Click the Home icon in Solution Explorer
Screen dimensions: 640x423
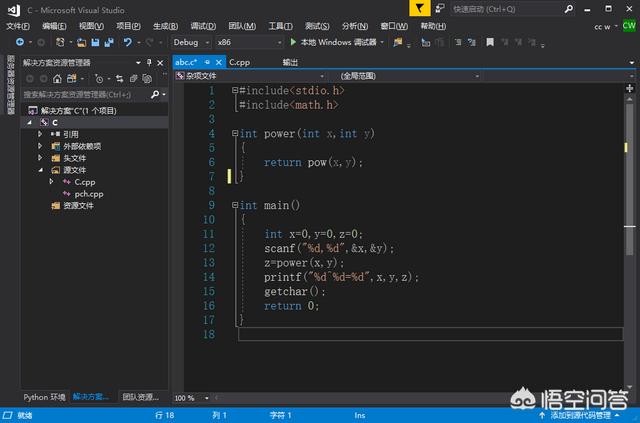point(58,78)
